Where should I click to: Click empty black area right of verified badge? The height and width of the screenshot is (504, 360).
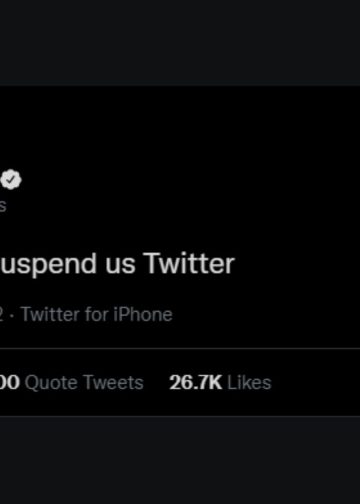tap(190, 180)
